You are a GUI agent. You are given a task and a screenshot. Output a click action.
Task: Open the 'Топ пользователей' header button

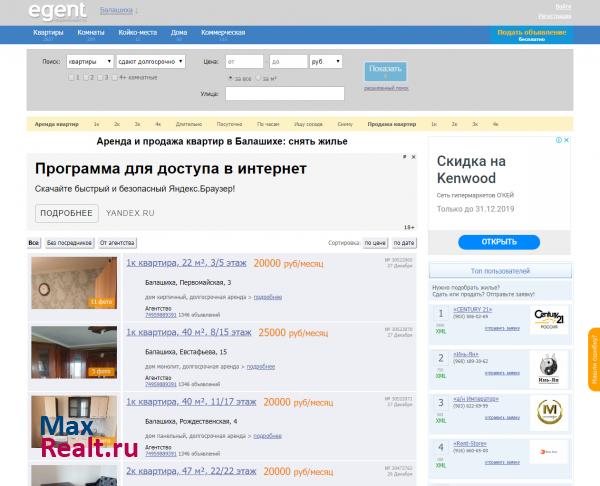coord(500,271)
